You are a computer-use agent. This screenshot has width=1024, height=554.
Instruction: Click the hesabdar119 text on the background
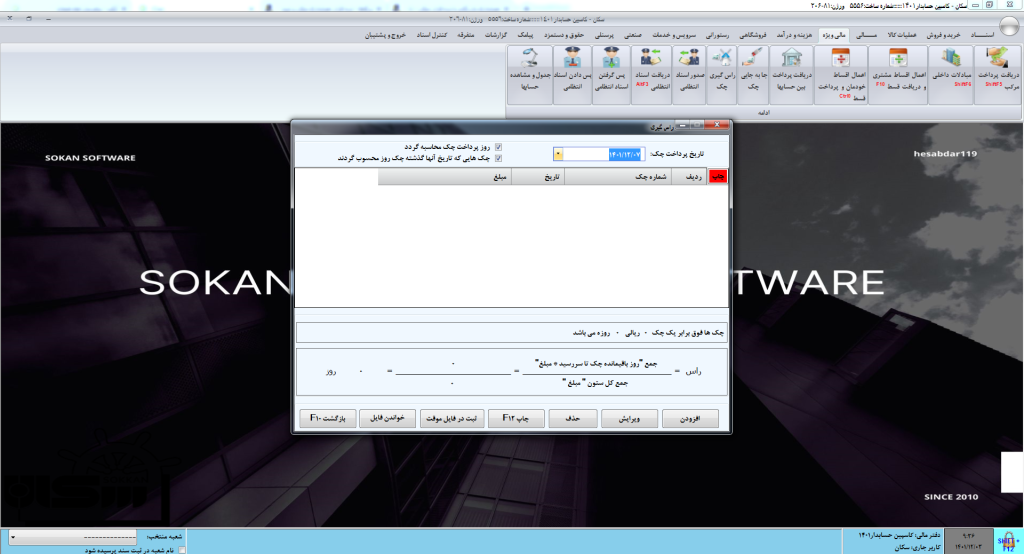pos(945,154)
